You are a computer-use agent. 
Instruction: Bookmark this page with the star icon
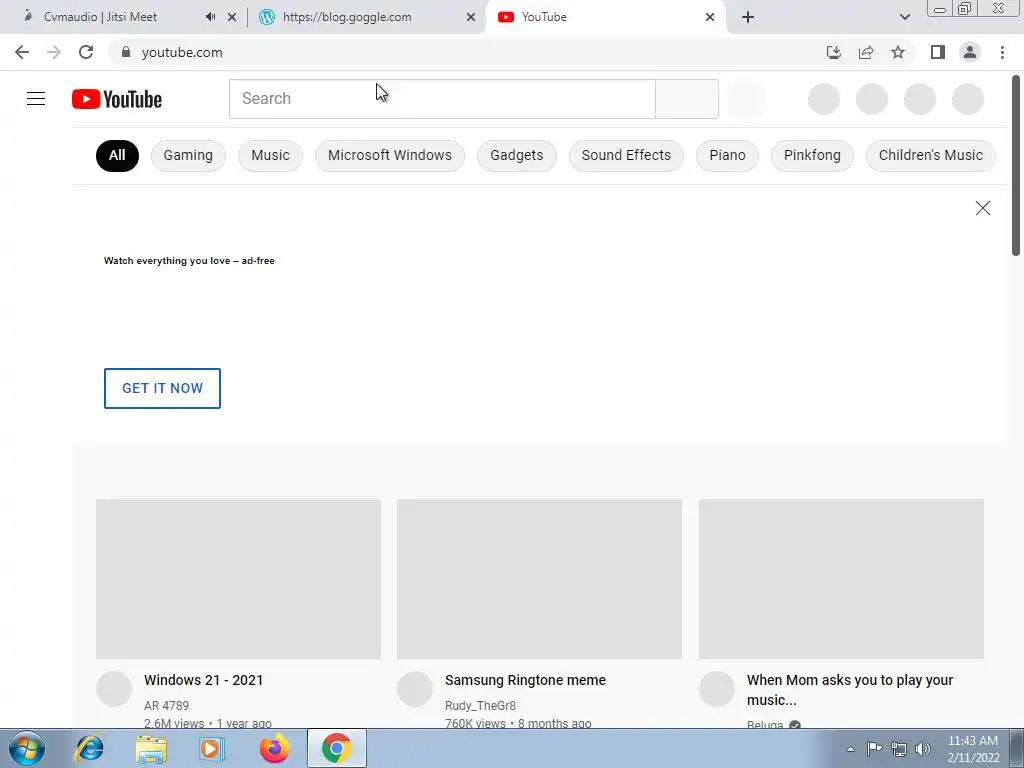click(898, 52)
